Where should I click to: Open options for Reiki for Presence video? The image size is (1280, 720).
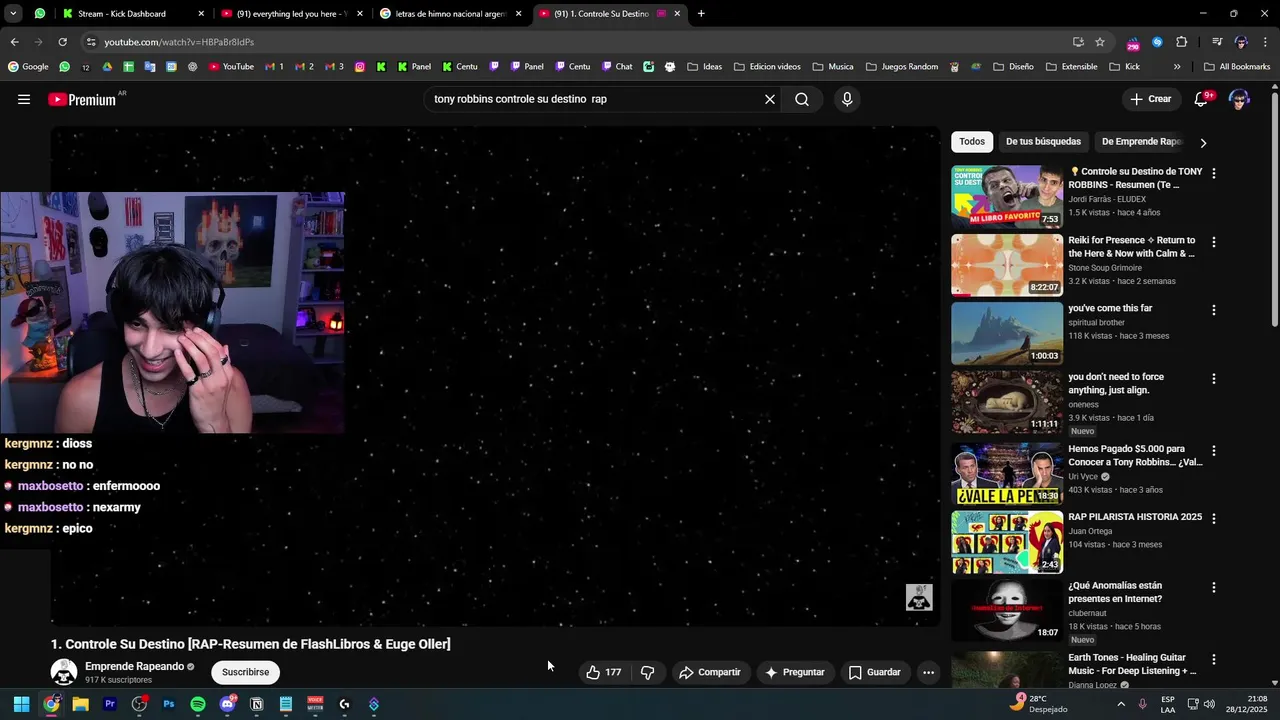click(x=1214, y=242)
